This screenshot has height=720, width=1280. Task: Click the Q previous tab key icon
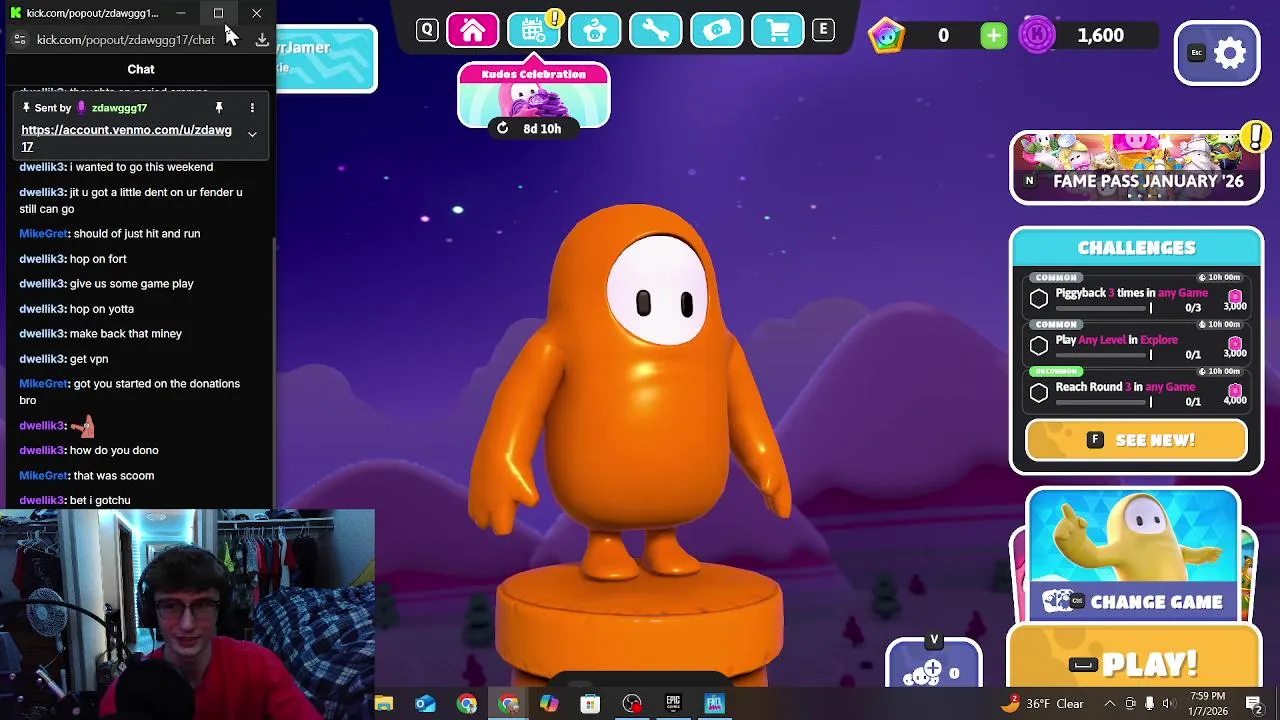coord(427,30)
